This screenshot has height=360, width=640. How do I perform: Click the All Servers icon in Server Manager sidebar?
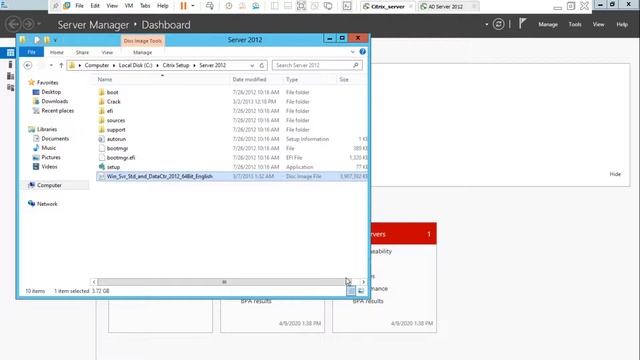10,76
